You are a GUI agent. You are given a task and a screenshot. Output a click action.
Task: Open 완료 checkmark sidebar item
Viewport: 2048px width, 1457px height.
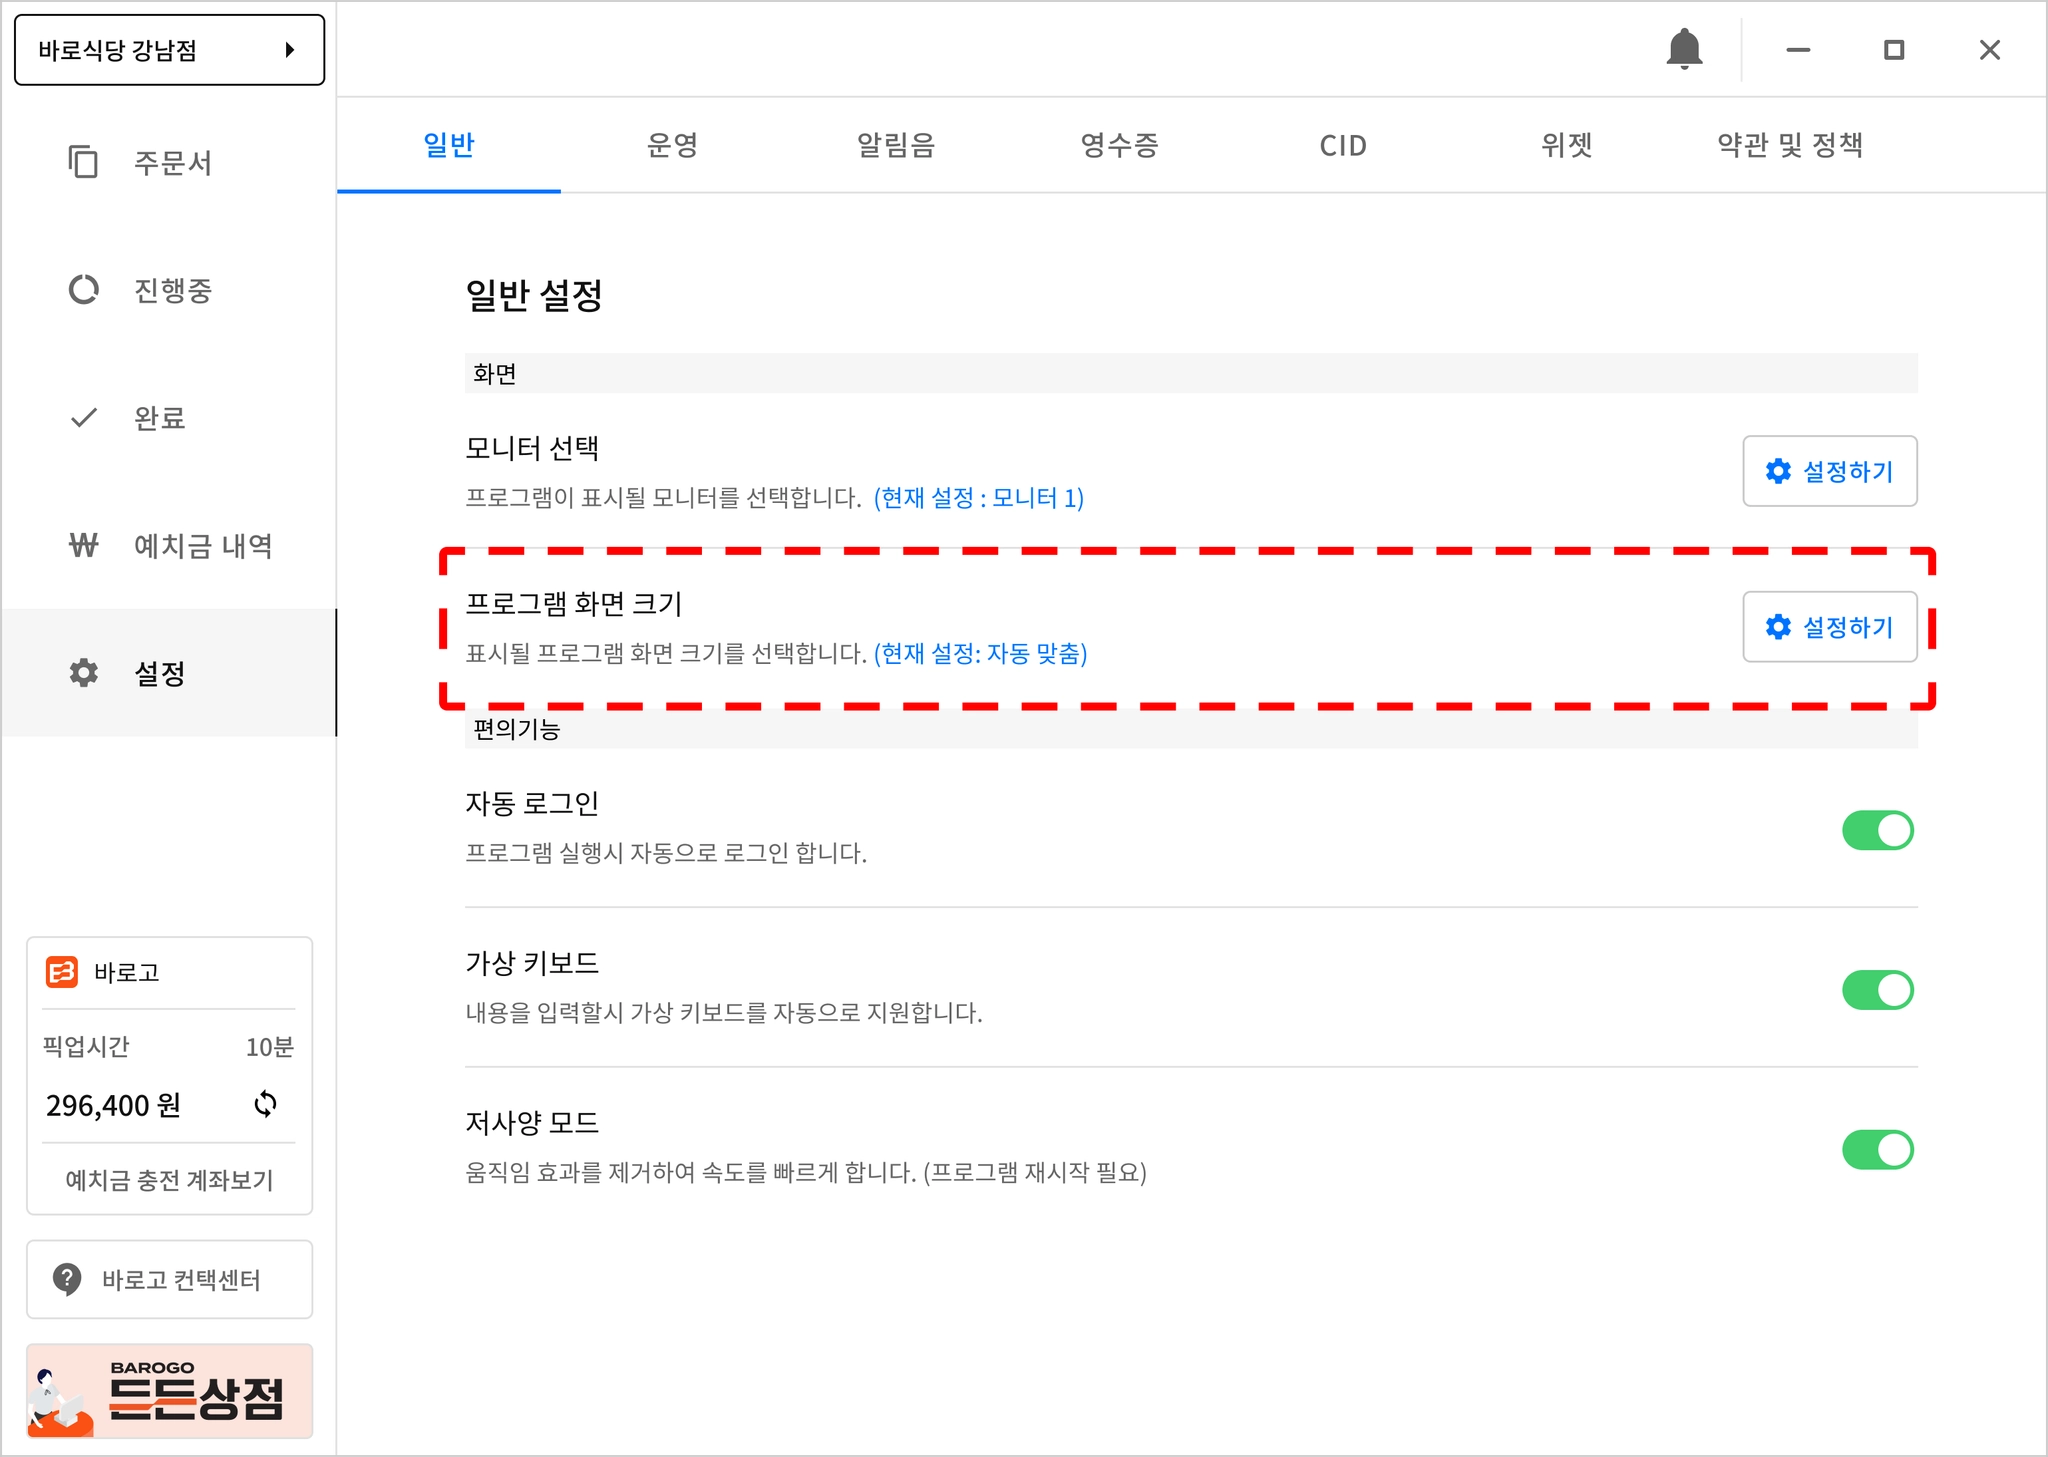tap(128, 418)
